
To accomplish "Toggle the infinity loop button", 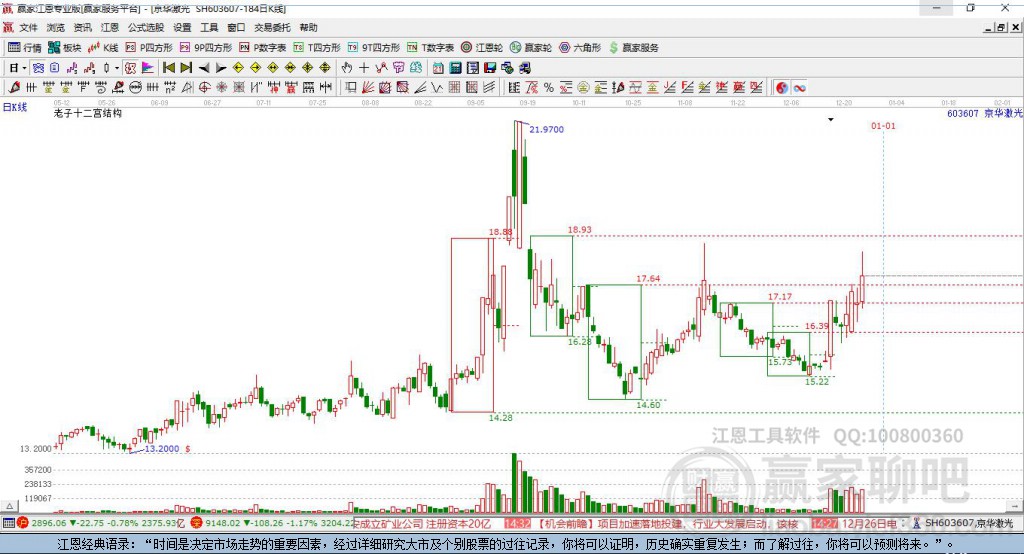I will [x=799, y=88].
